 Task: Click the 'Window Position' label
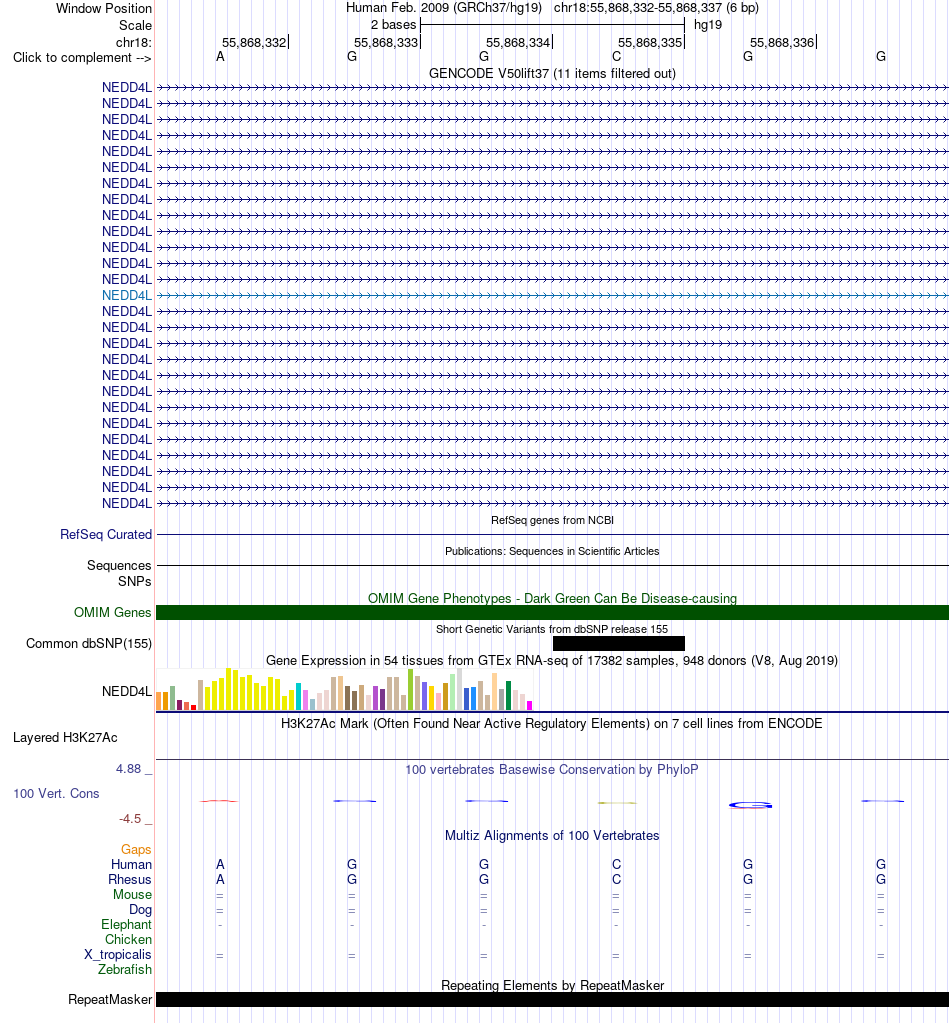104,9
